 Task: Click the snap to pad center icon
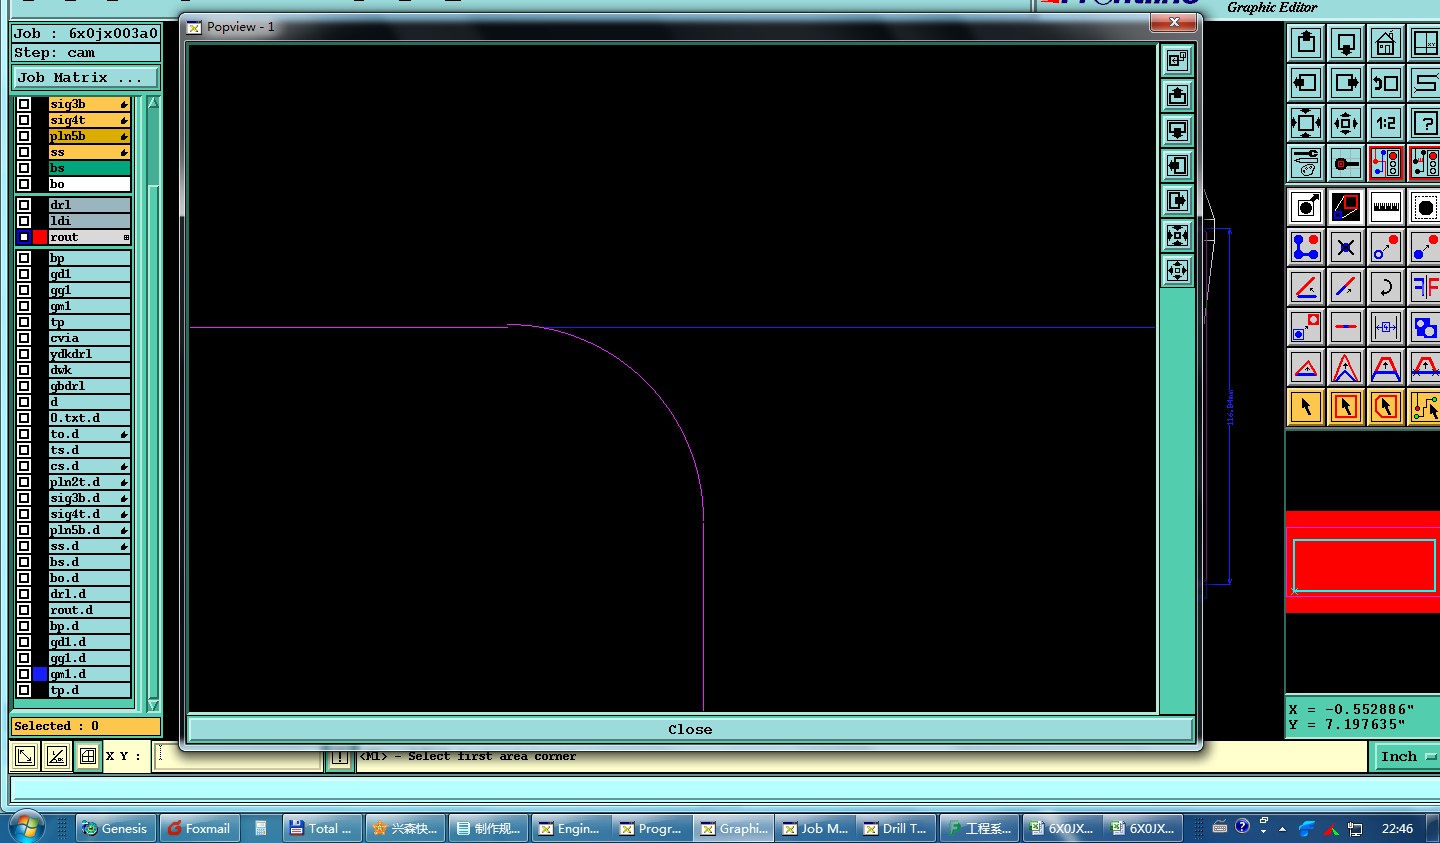click(x=1346, y=163)
